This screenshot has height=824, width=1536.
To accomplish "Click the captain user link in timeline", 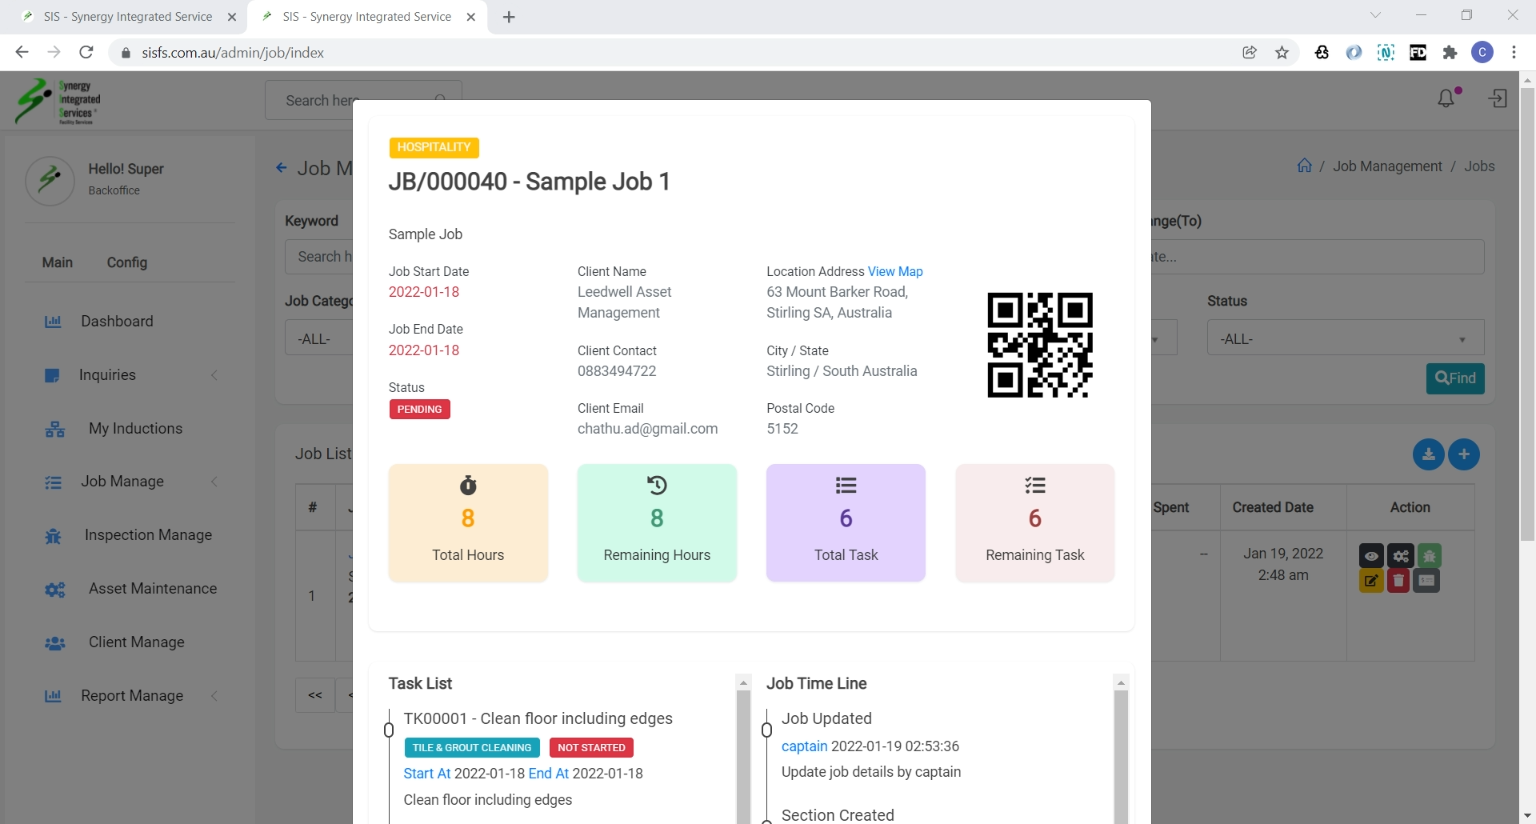I will (804, 746).
